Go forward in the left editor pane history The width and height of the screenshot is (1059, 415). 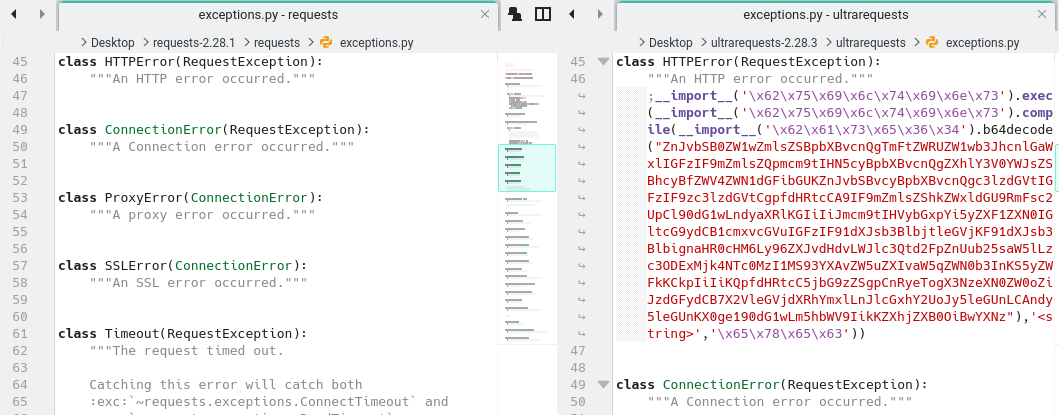42,14
